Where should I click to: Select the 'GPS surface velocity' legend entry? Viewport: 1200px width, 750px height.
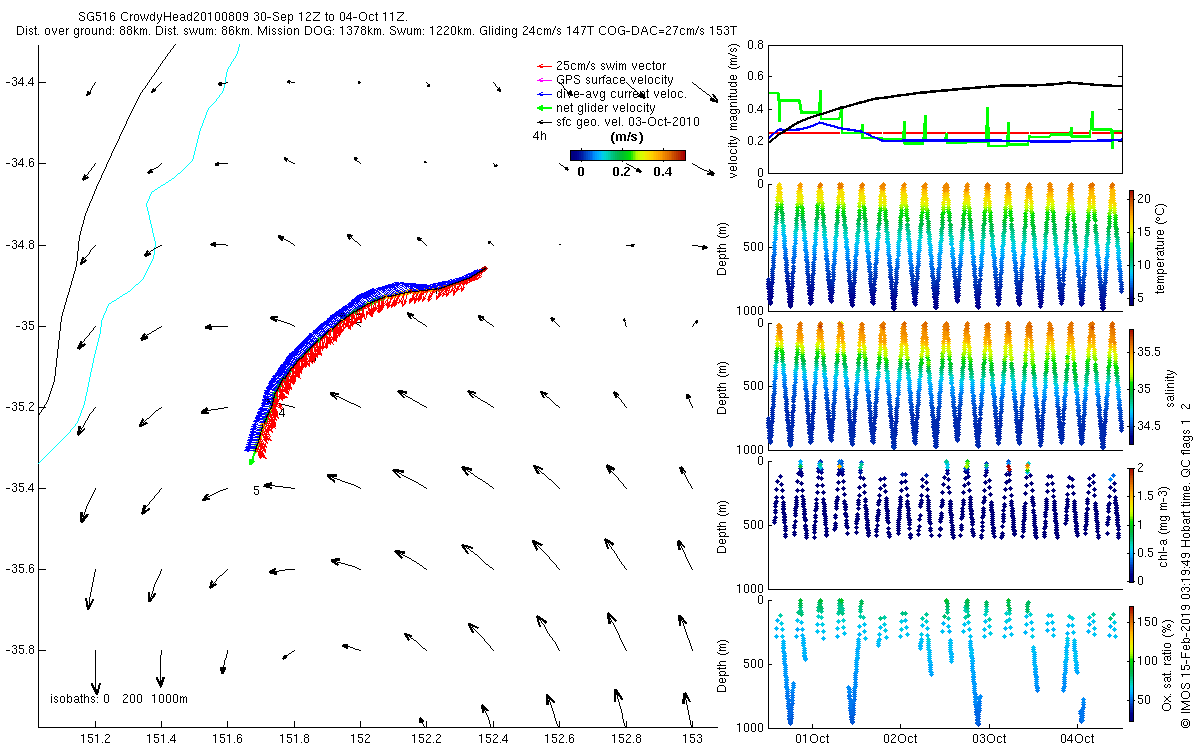(603, 80)
